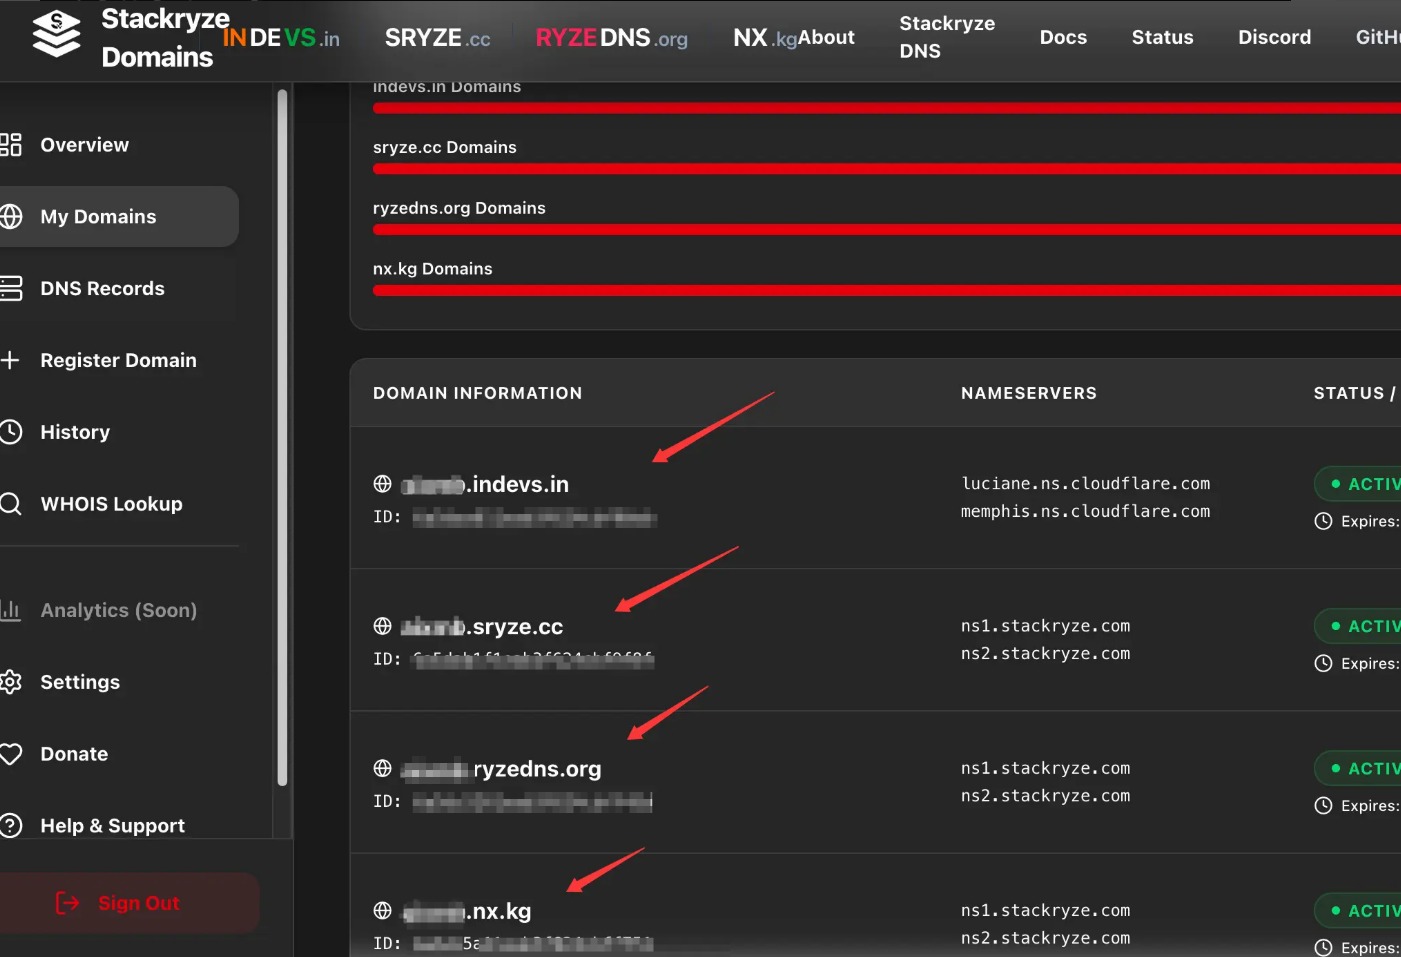The width and height of the screenshot is (1401, 957).
Task: Click sryze.cc Domains usage bar
Action: tap(886, 169)
